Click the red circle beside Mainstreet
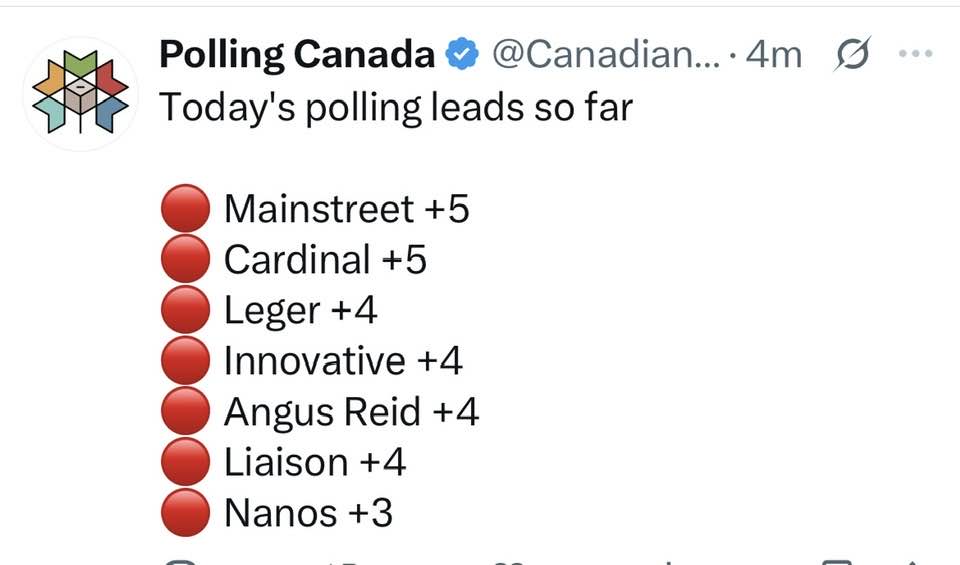This screenshot has height=565, width=960. pos(185,210)
